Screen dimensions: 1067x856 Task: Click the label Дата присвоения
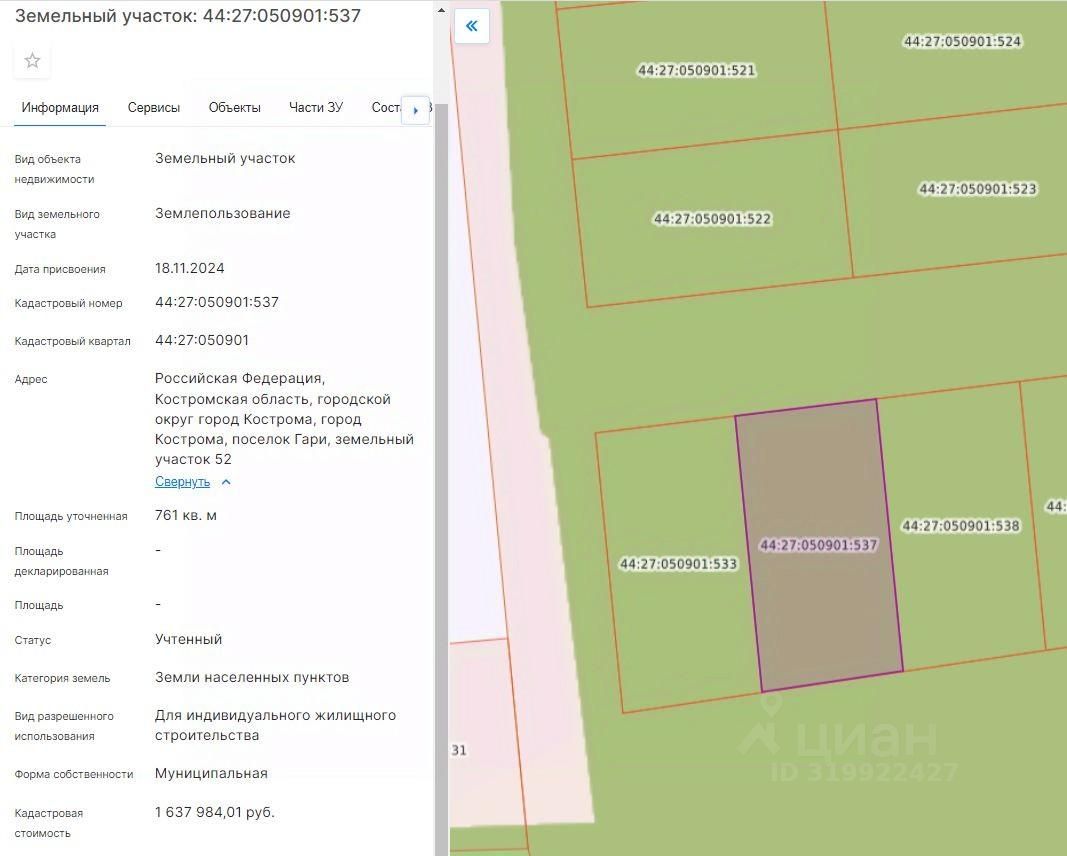tap(60, 269)
